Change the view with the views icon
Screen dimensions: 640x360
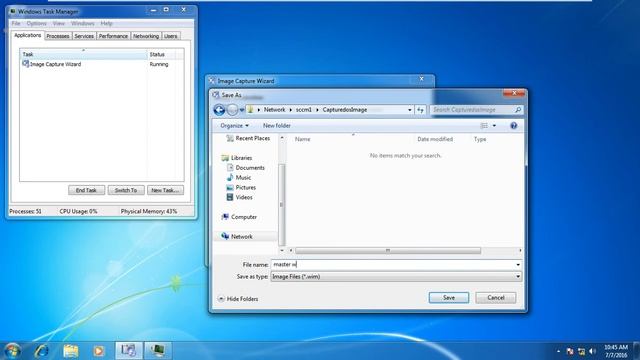point(484,126)
